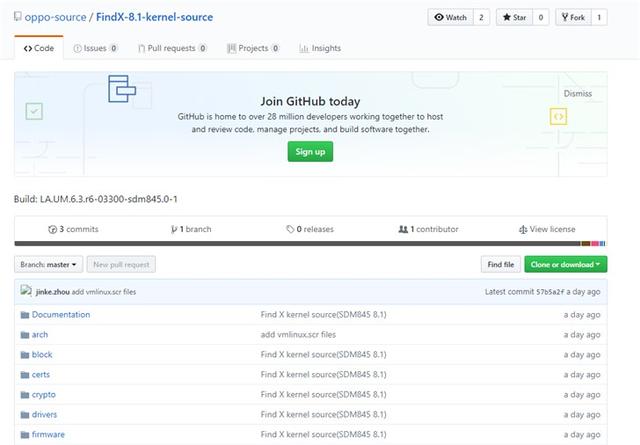Click the language breakdown color bar
640x445 pixels.
pyautogui.click(x=310, y=244)
